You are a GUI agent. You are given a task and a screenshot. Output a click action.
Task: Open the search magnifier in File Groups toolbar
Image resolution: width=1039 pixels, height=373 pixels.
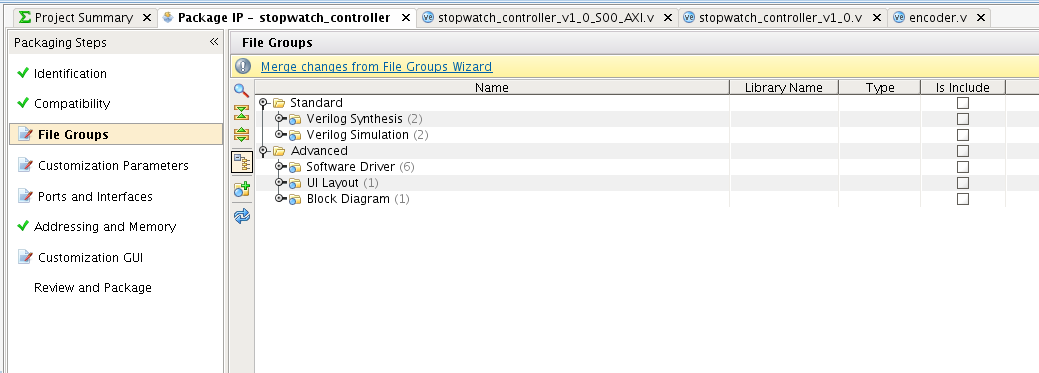(242, 91)
